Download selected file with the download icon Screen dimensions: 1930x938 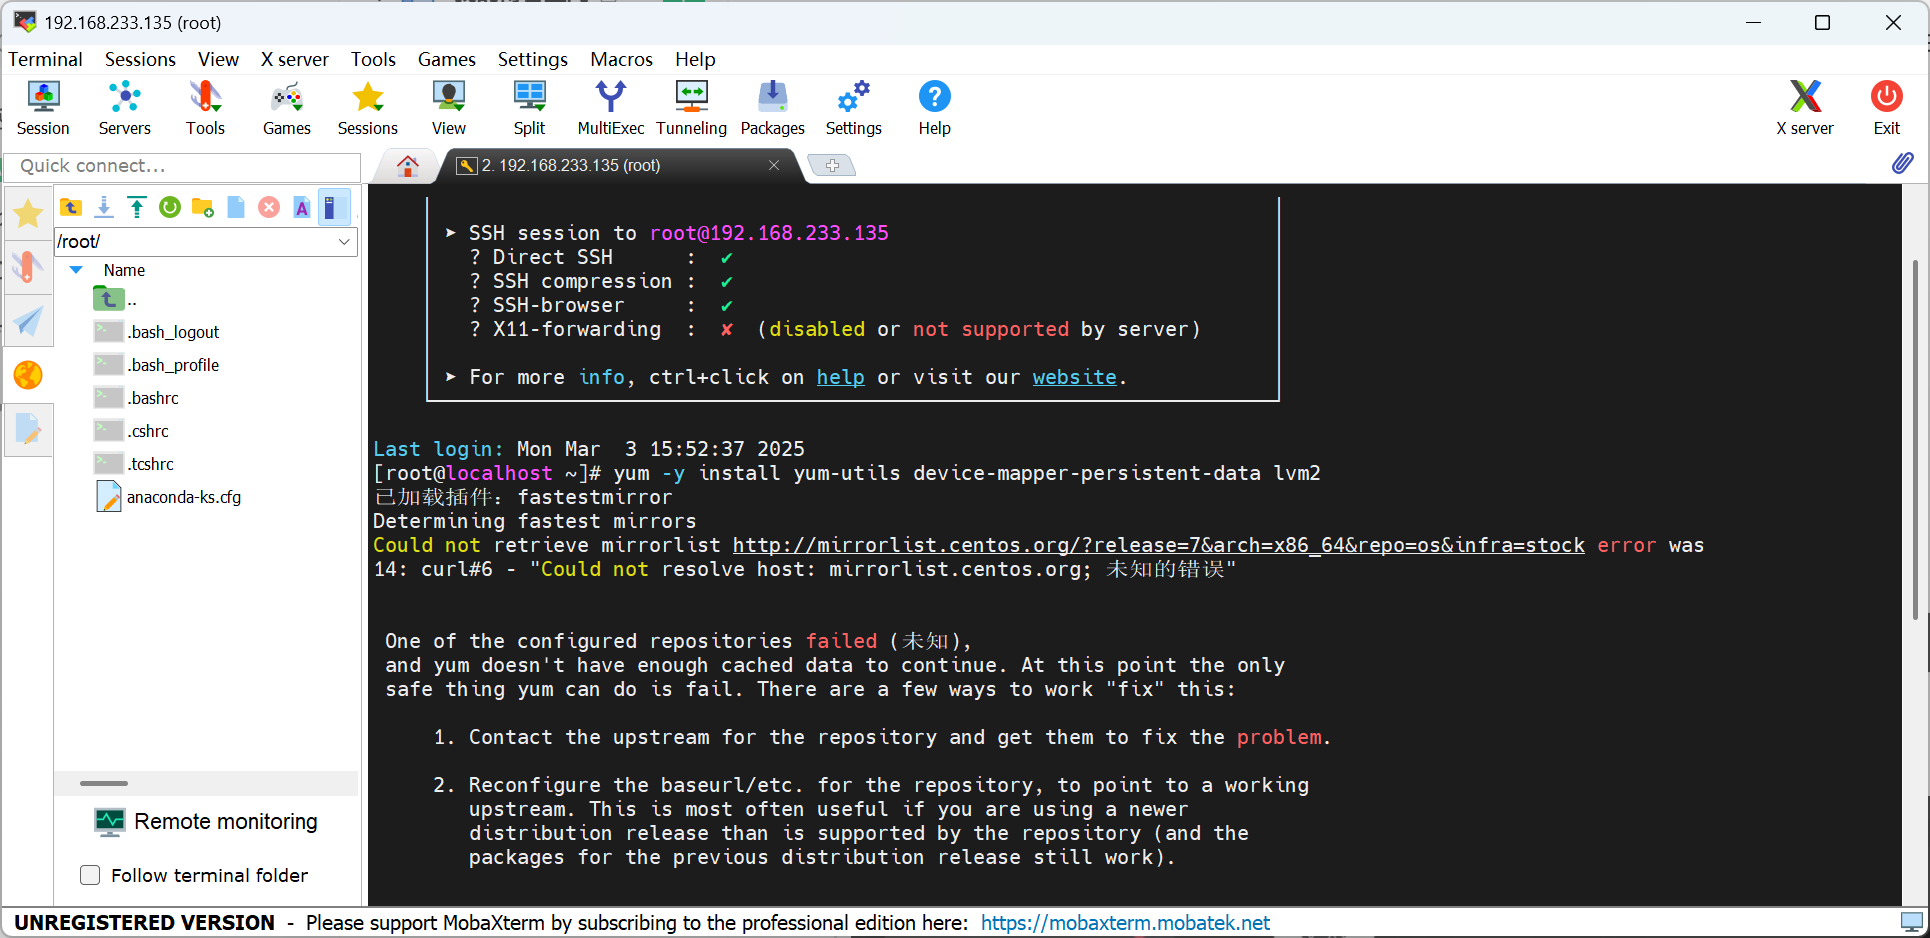click(104, 207)
